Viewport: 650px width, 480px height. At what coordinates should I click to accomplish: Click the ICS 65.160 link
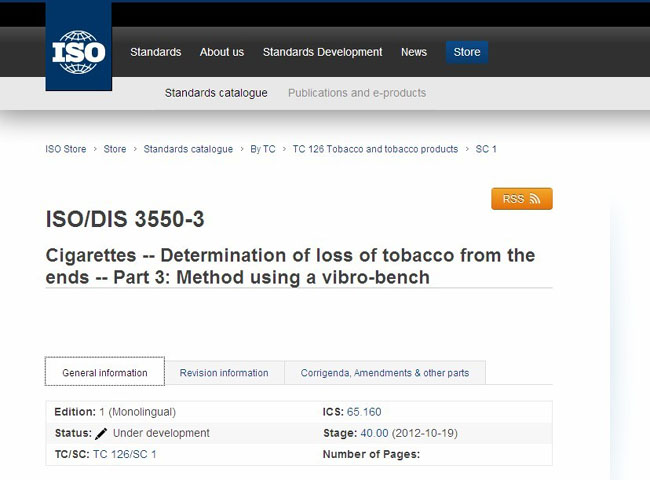pyautogui.click(x=364, y=412)
